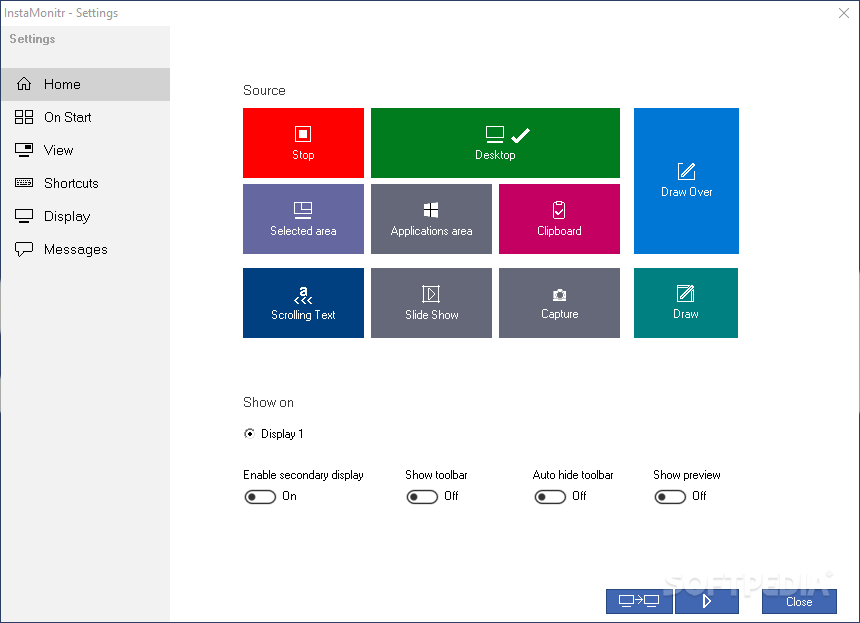860x623 pixels.
Task: Click the Capture camera tile
Action: 559,303
